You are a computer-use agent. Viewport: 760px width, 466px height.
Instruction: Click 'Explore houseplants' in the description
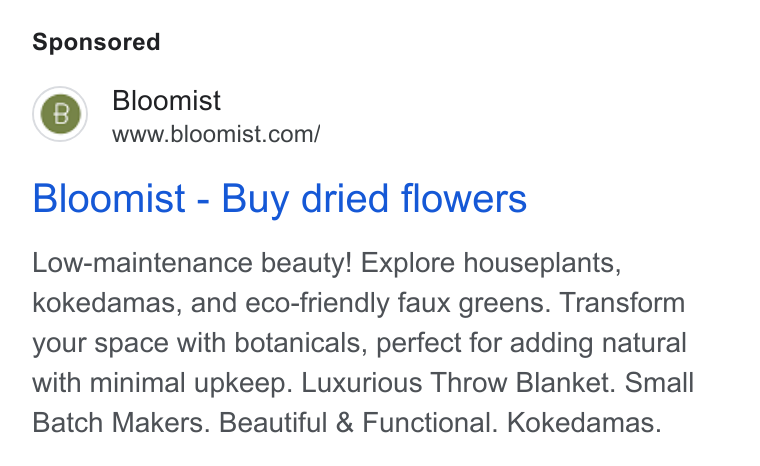point(491,264)
